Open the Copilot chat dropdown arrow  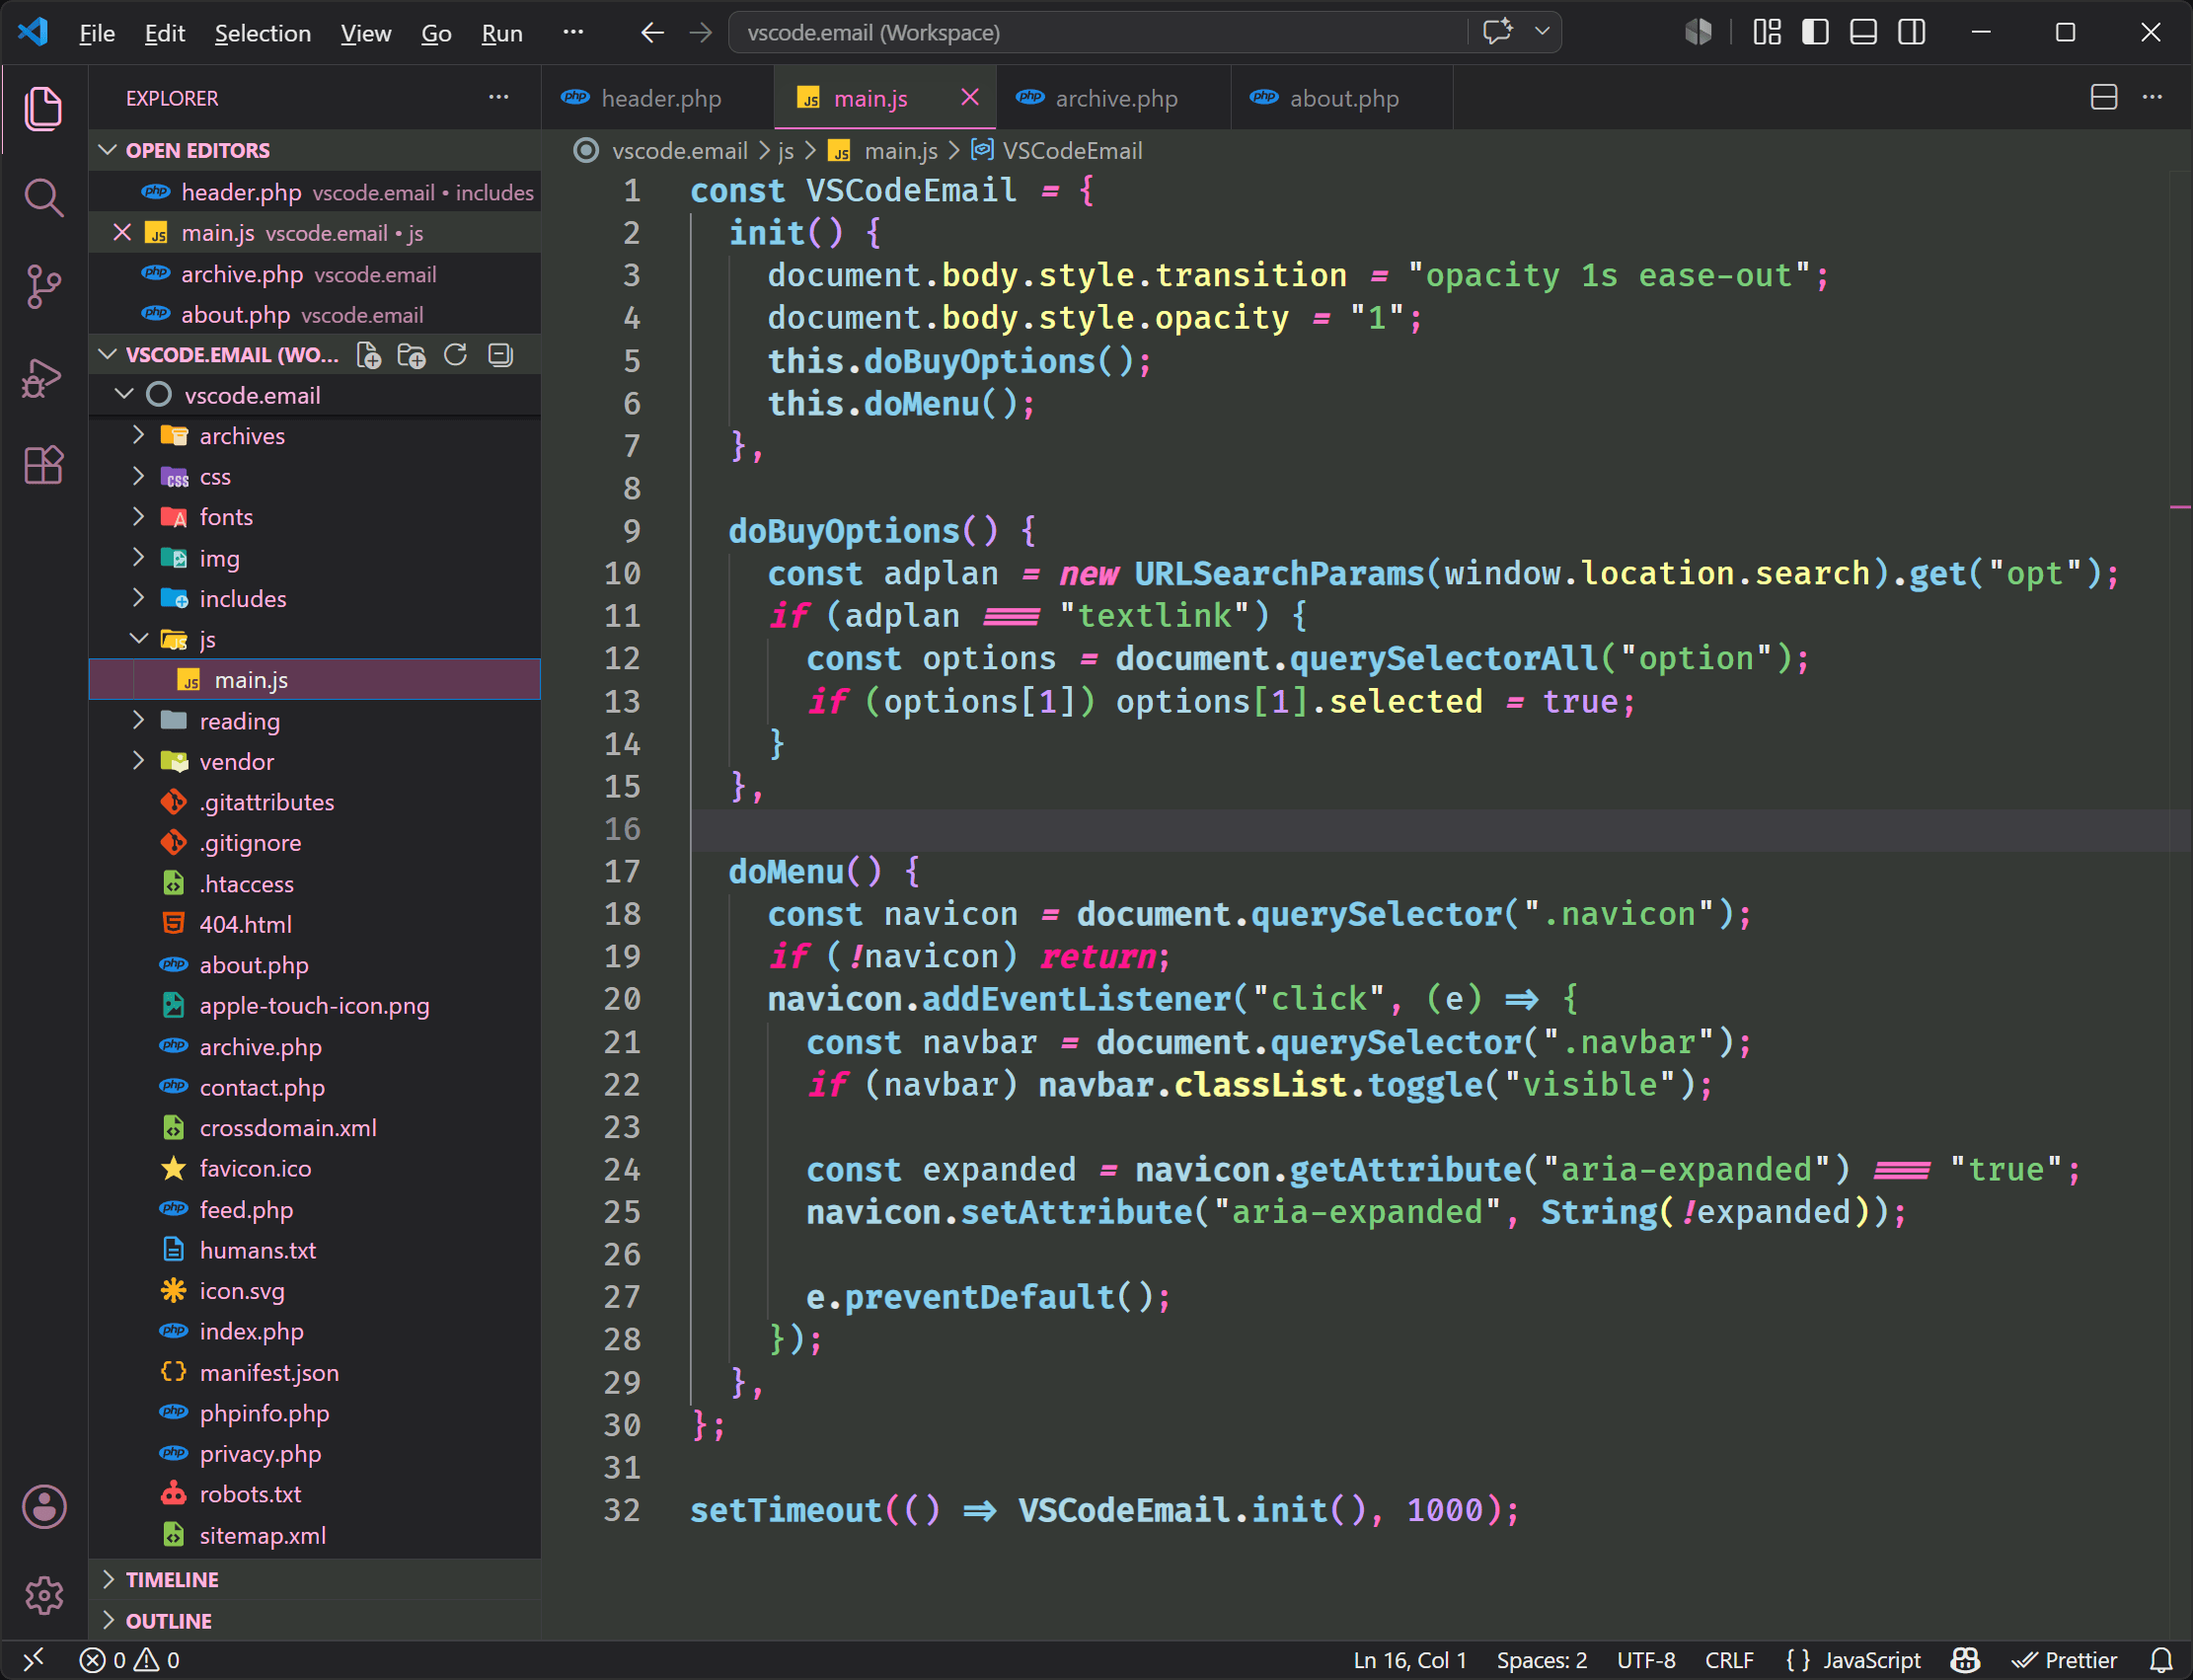point(1542,32)
